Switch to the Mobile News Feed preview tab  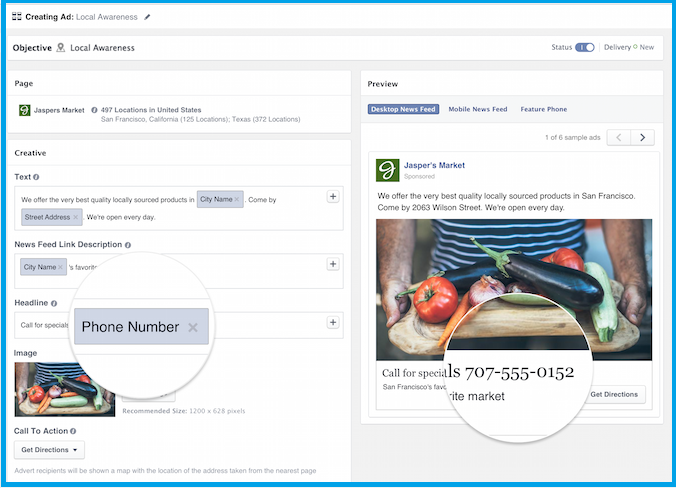477,109
